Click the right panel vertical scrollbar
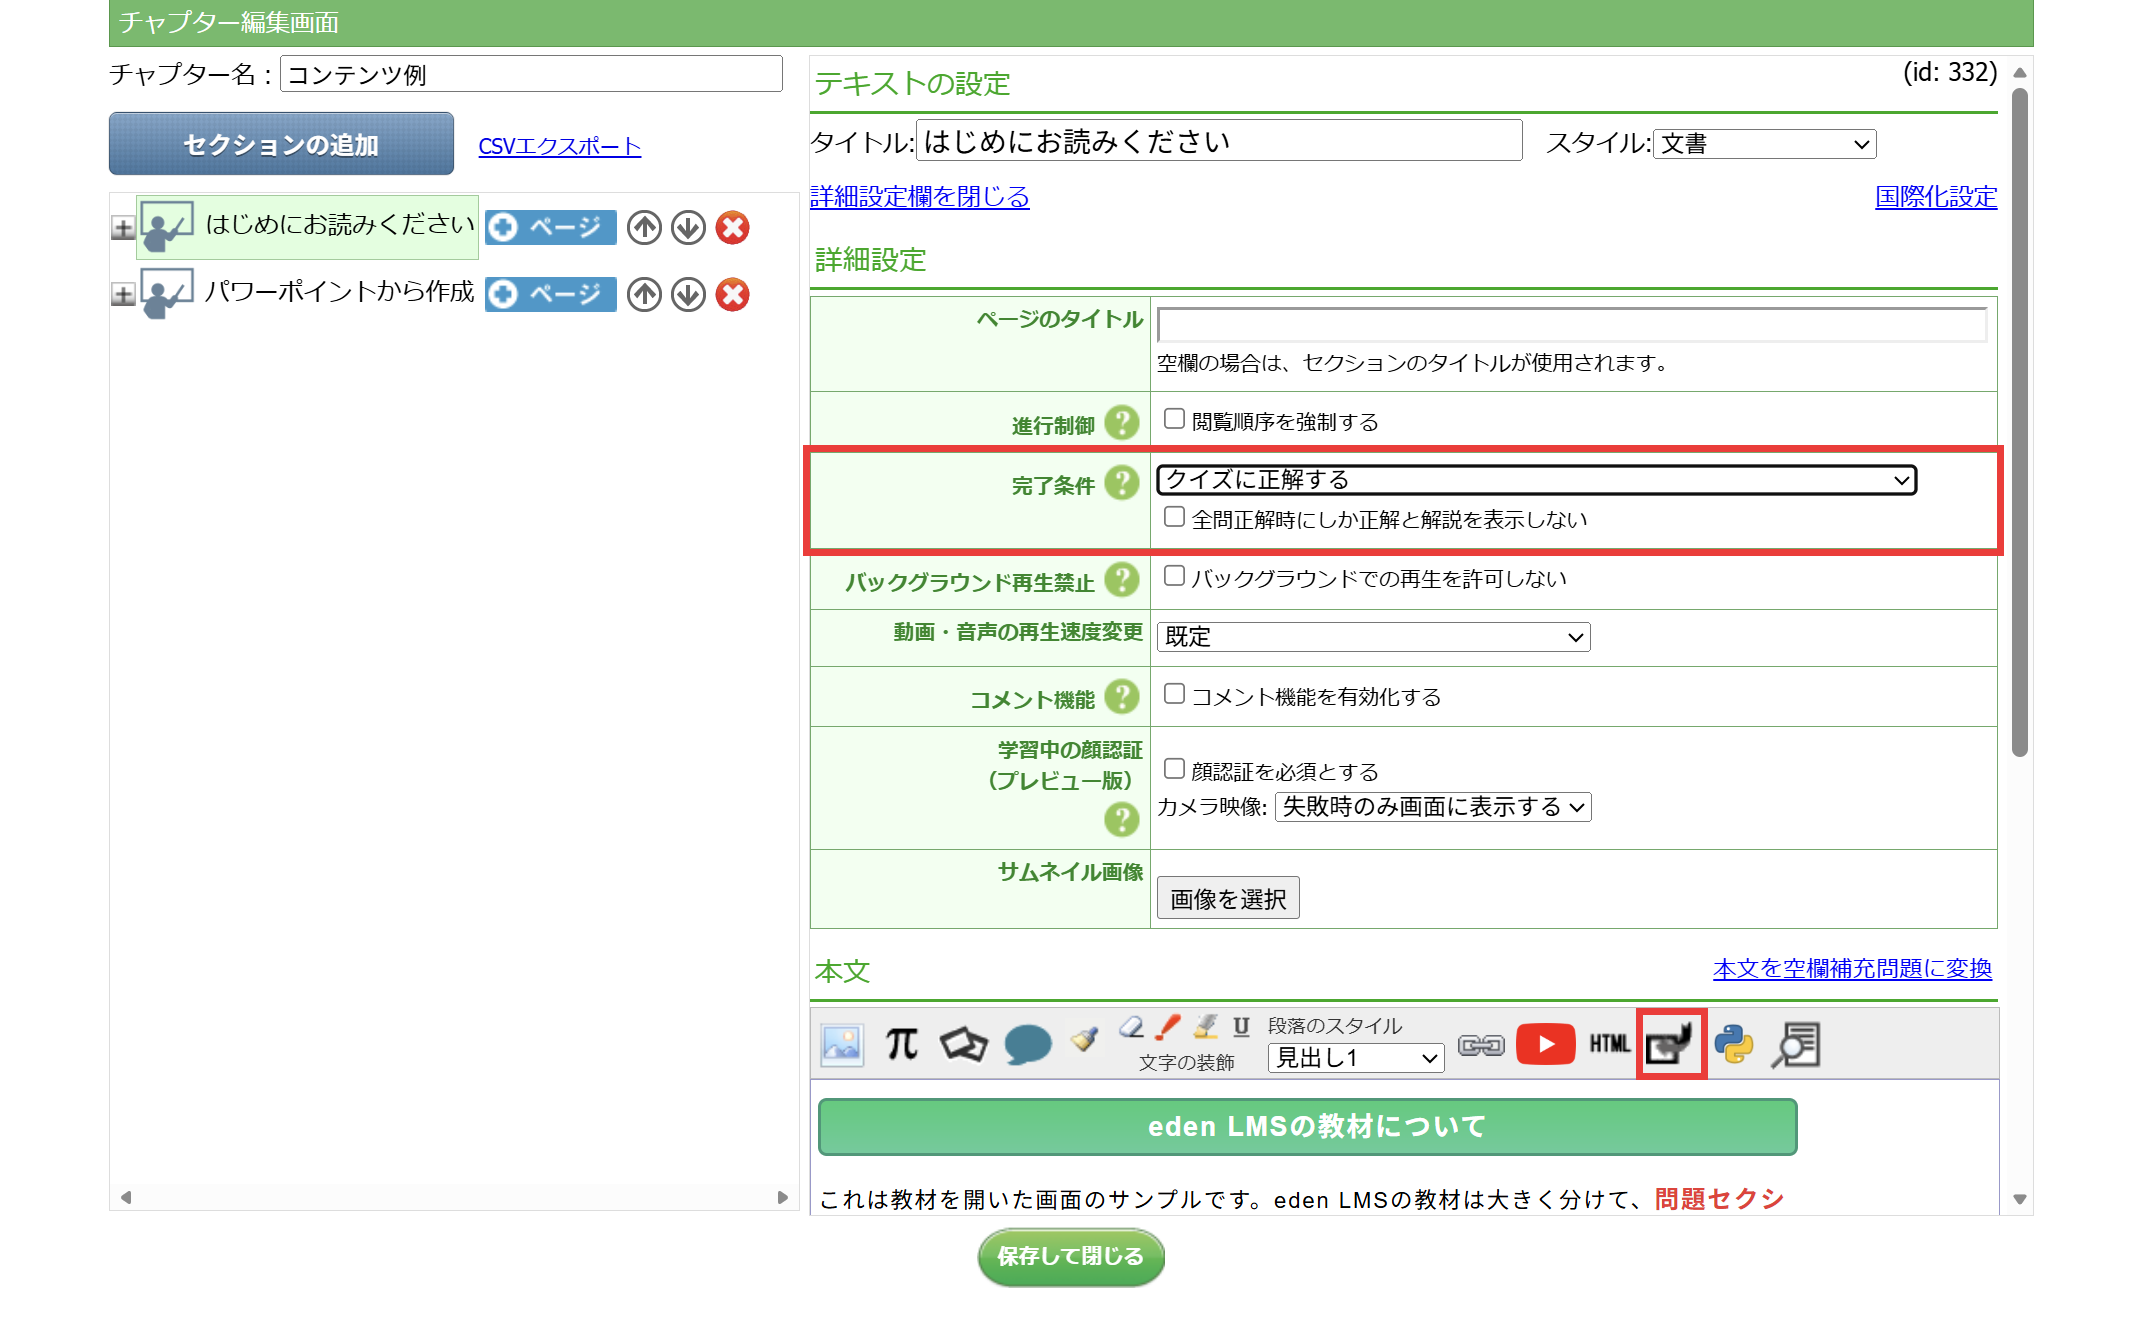Image resolution: width=2142 pixels, height=1327 pixels. coord(2020,420)
